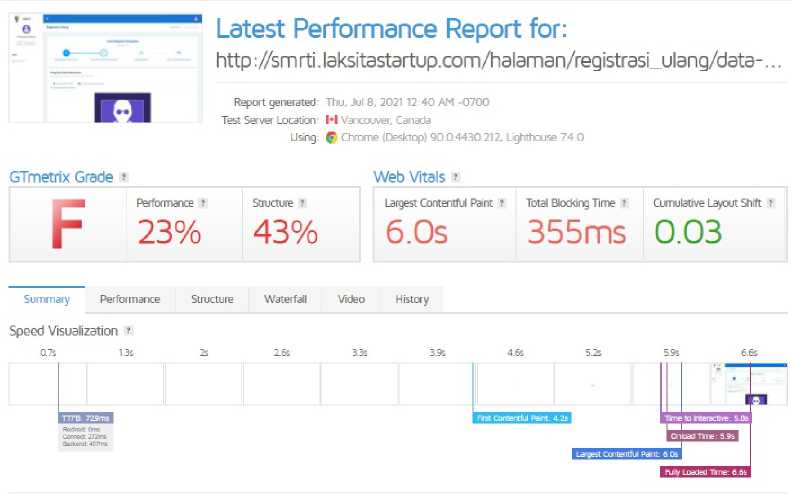Viewport: 791px width, 495px height.
Task: Click Speed Visualization help icon
Action: pyautogui.click(x=128, y=331)
